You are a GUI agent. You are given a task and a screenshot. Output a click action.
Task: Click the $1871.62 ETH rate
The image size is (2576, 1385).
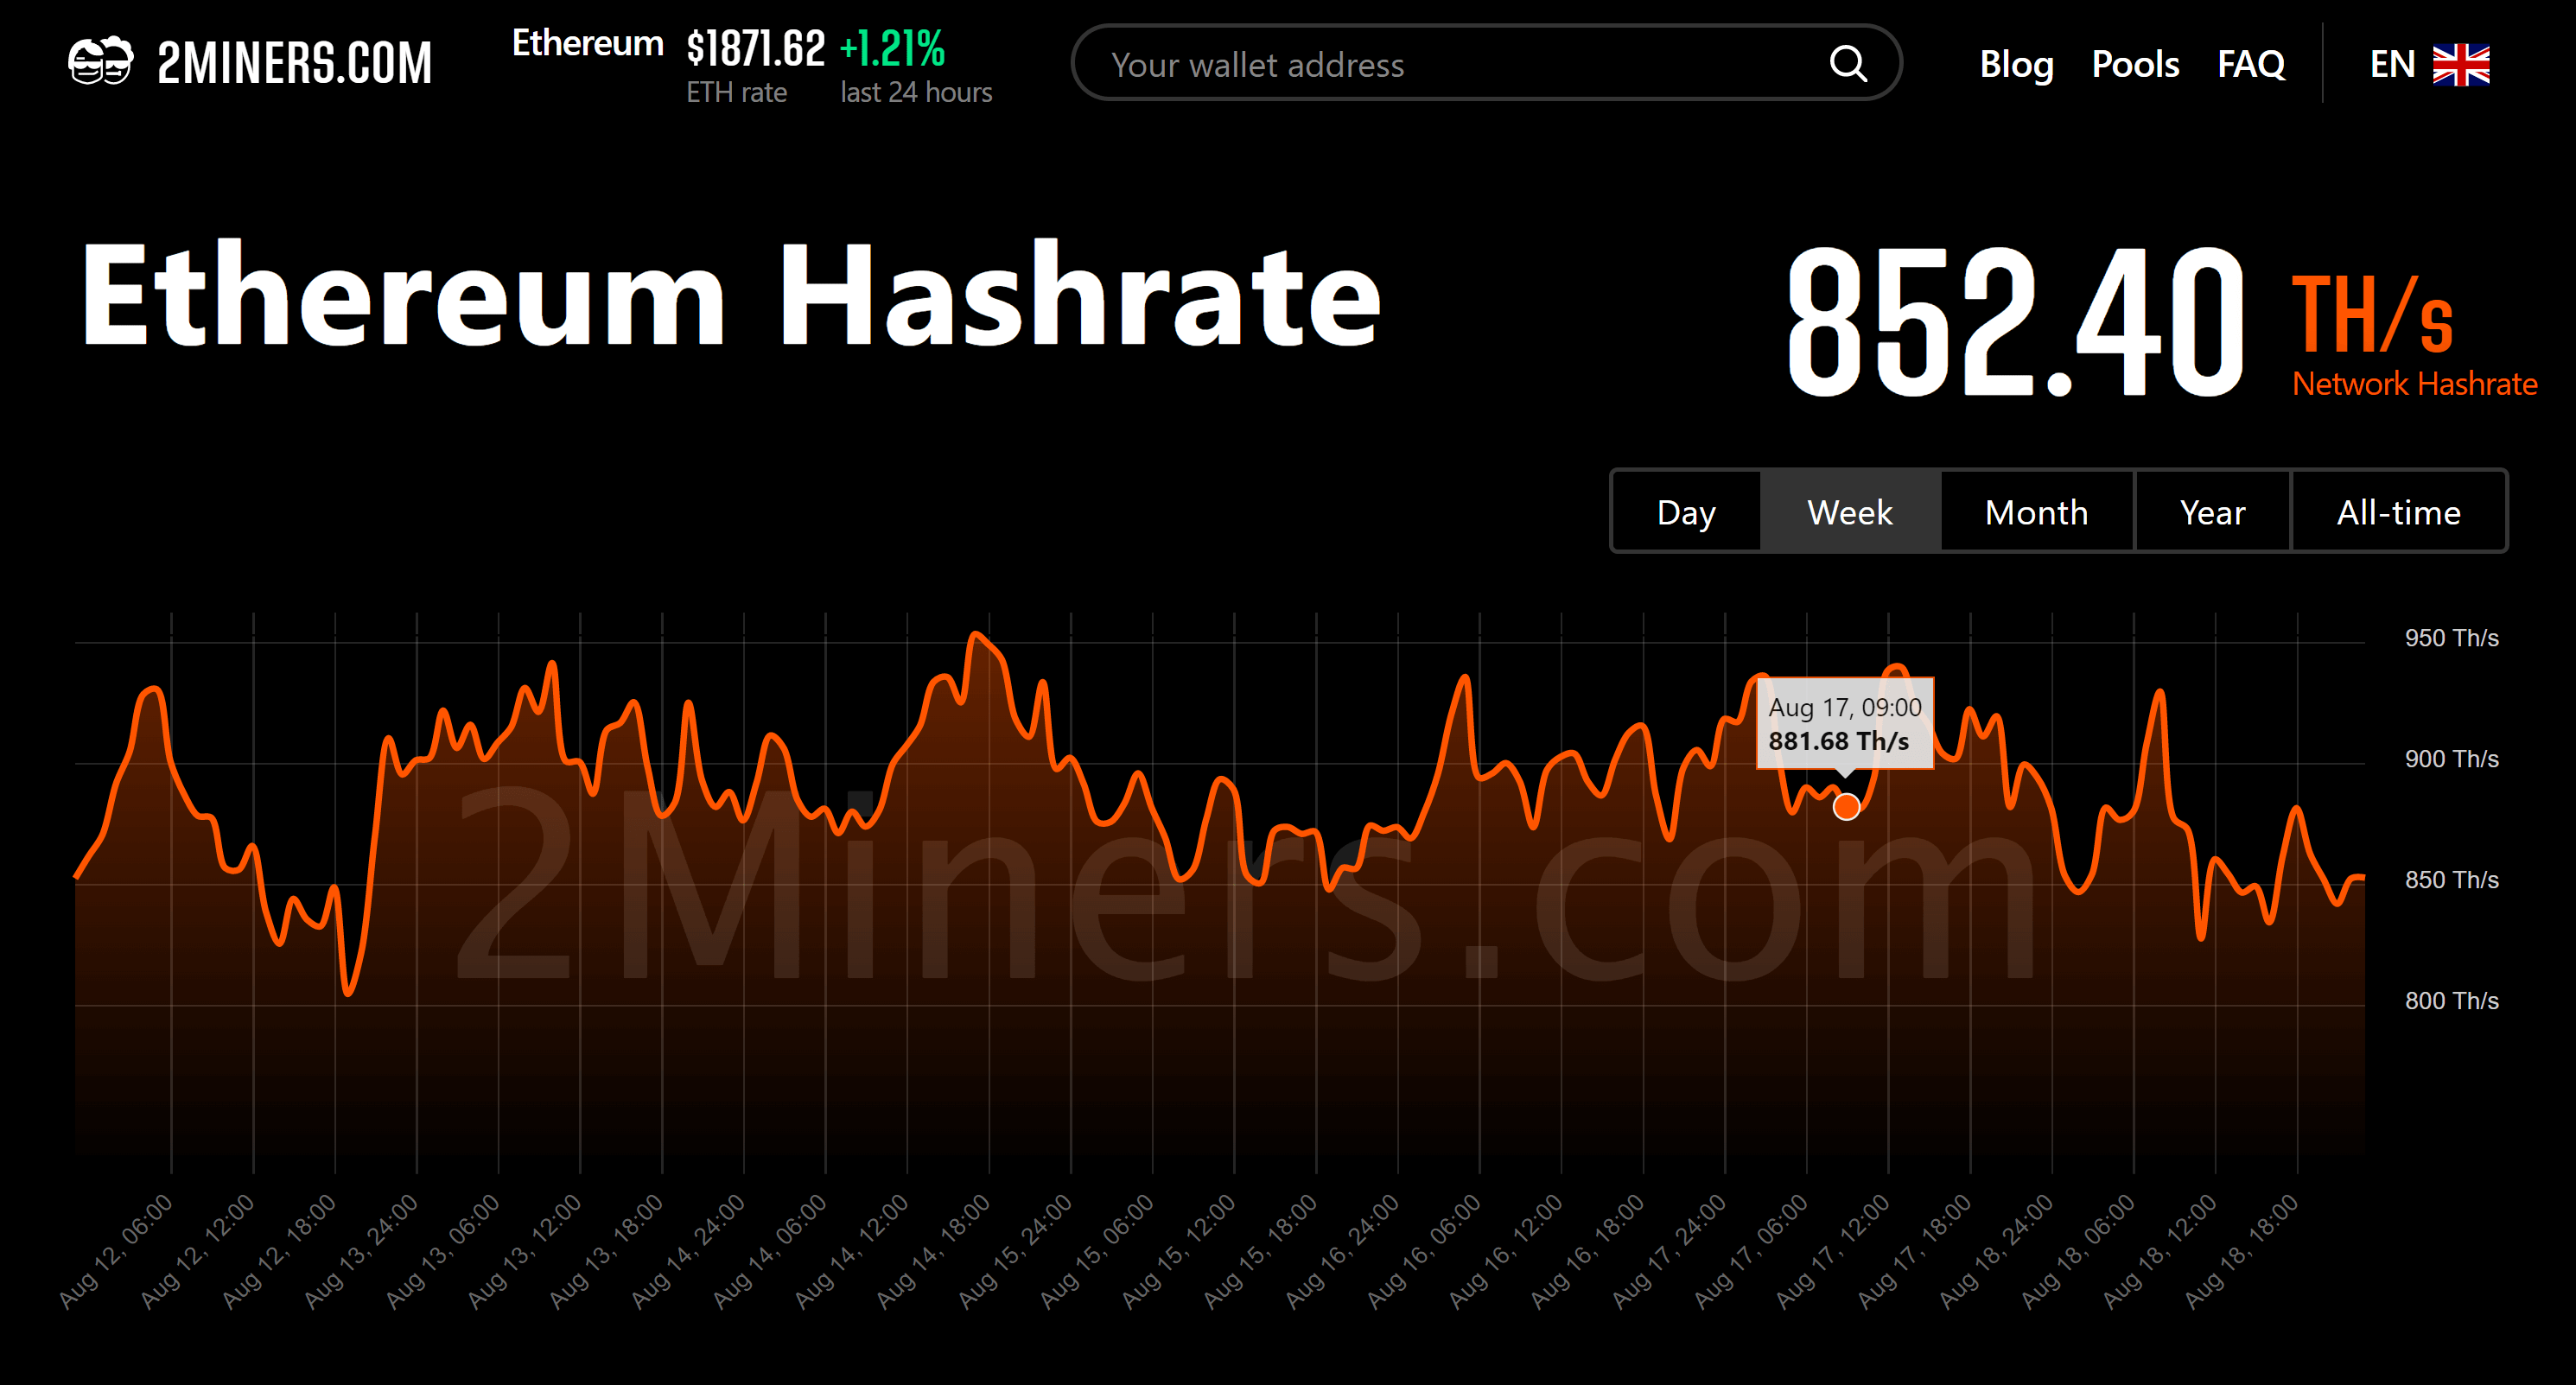click(755, 45)
